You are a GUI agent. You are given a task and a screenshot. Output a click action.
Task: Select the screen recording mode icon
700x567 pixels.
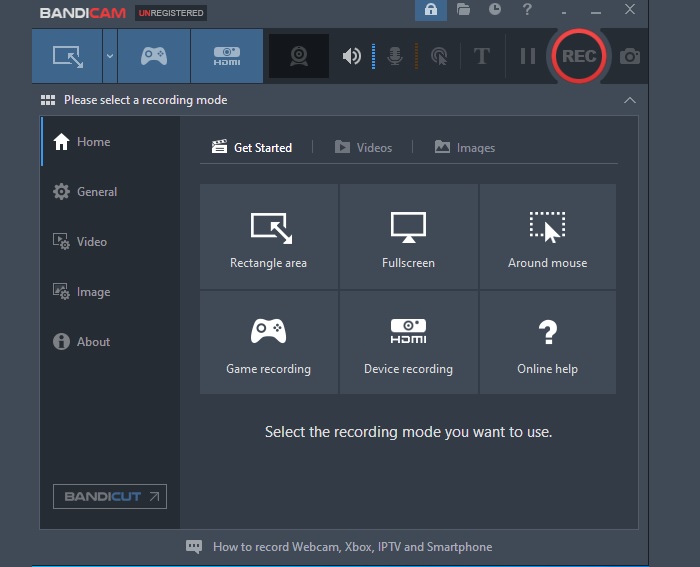coord(67,56)
